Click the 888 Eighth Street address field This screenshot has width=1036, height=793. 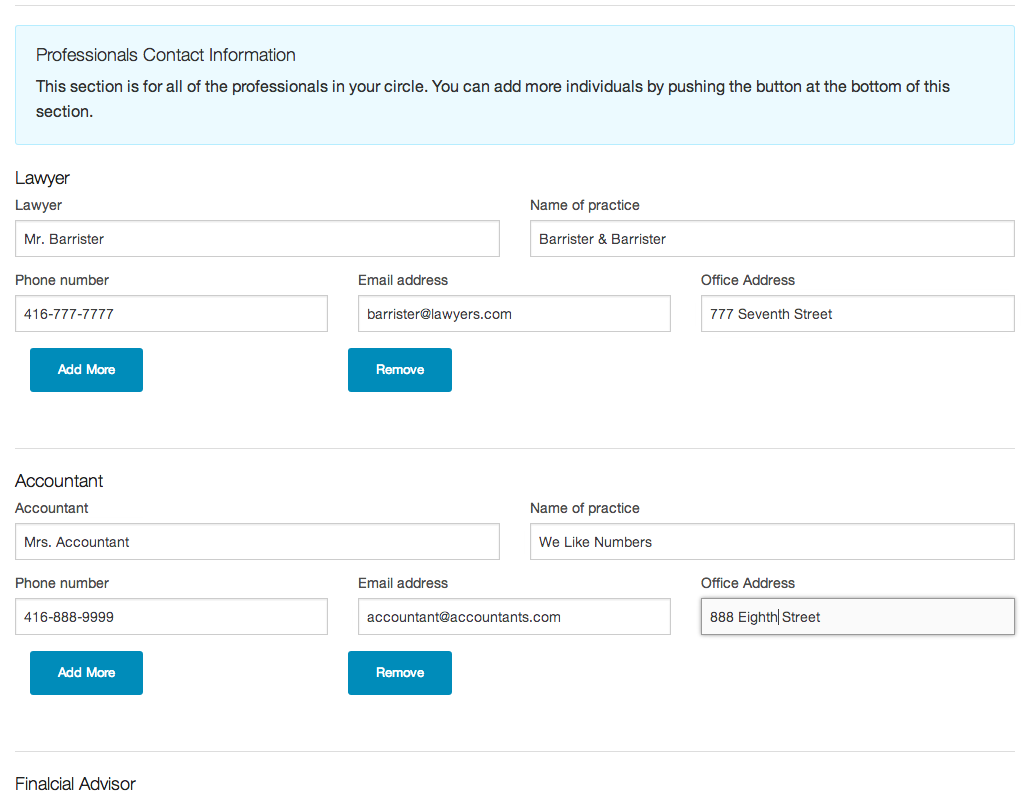[856, 616]
